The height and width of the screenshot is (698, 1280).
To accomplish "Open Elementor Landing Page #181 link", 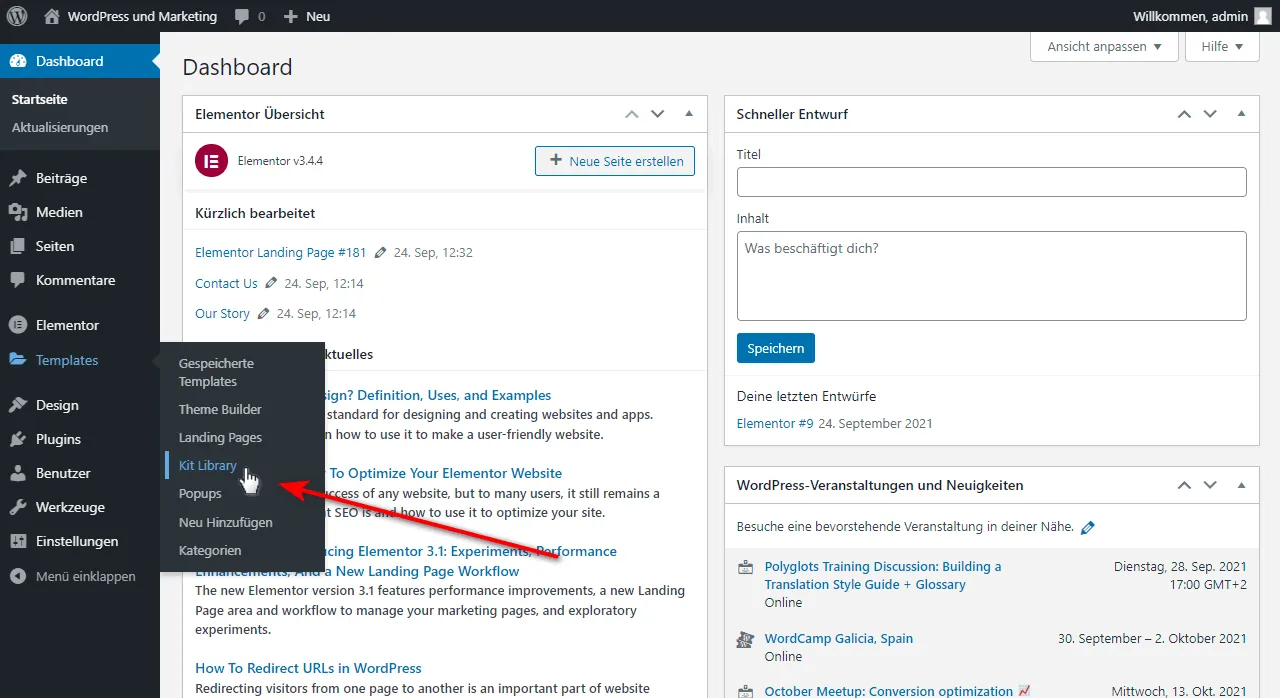I will 281,253.
